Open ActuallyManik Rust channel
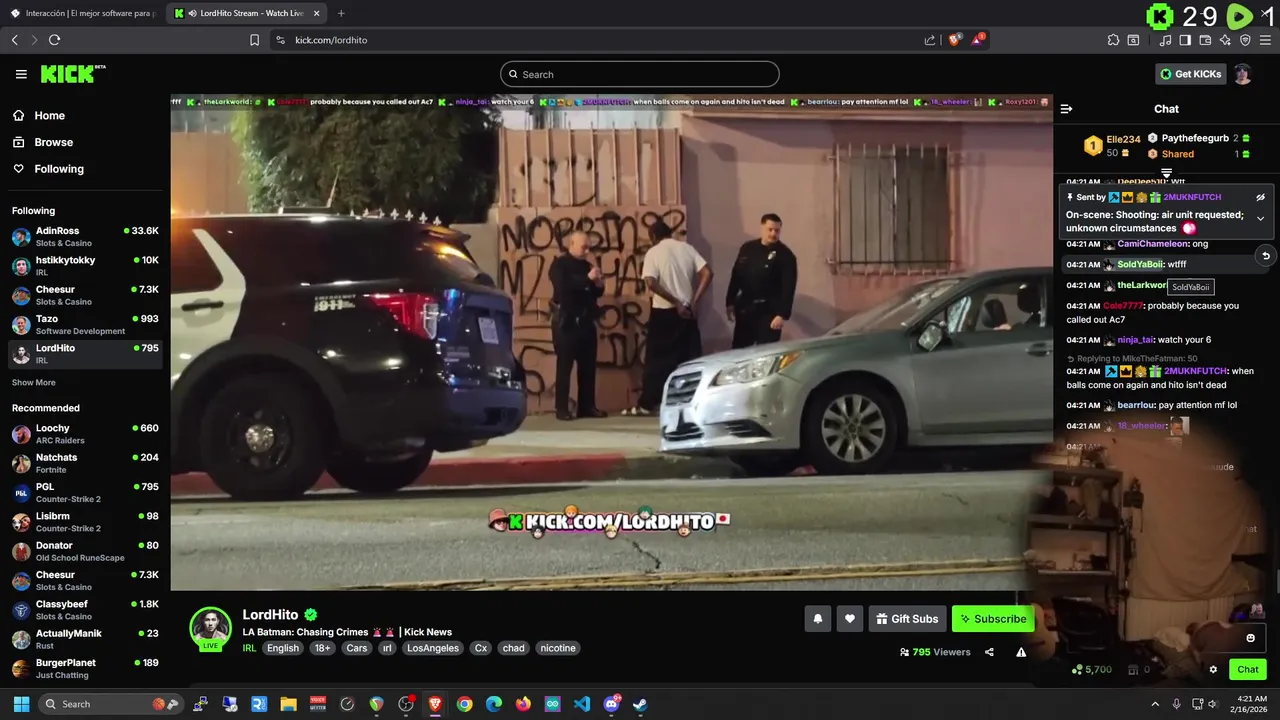Viewport: 1280px width, 720px height. pyautogui.click(x=85, y=639)
